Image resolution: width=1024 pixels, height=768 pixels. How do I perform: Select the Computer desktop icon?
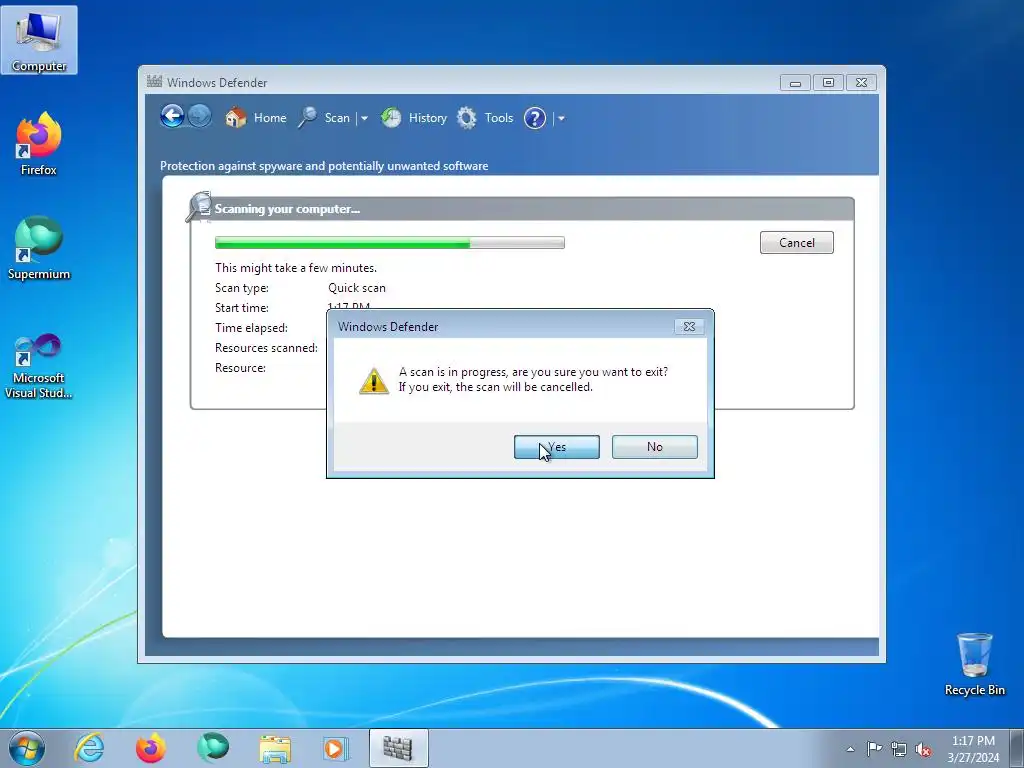(x=39, y=40)
